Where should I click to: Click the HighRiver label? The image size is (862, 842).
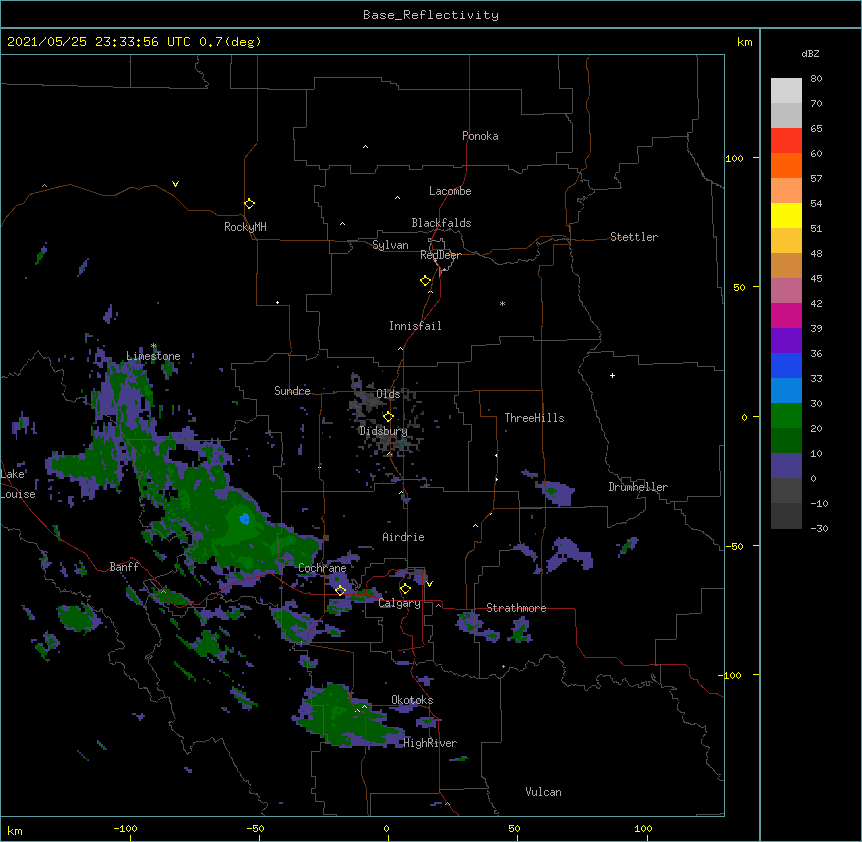click(x=430, y=743)
